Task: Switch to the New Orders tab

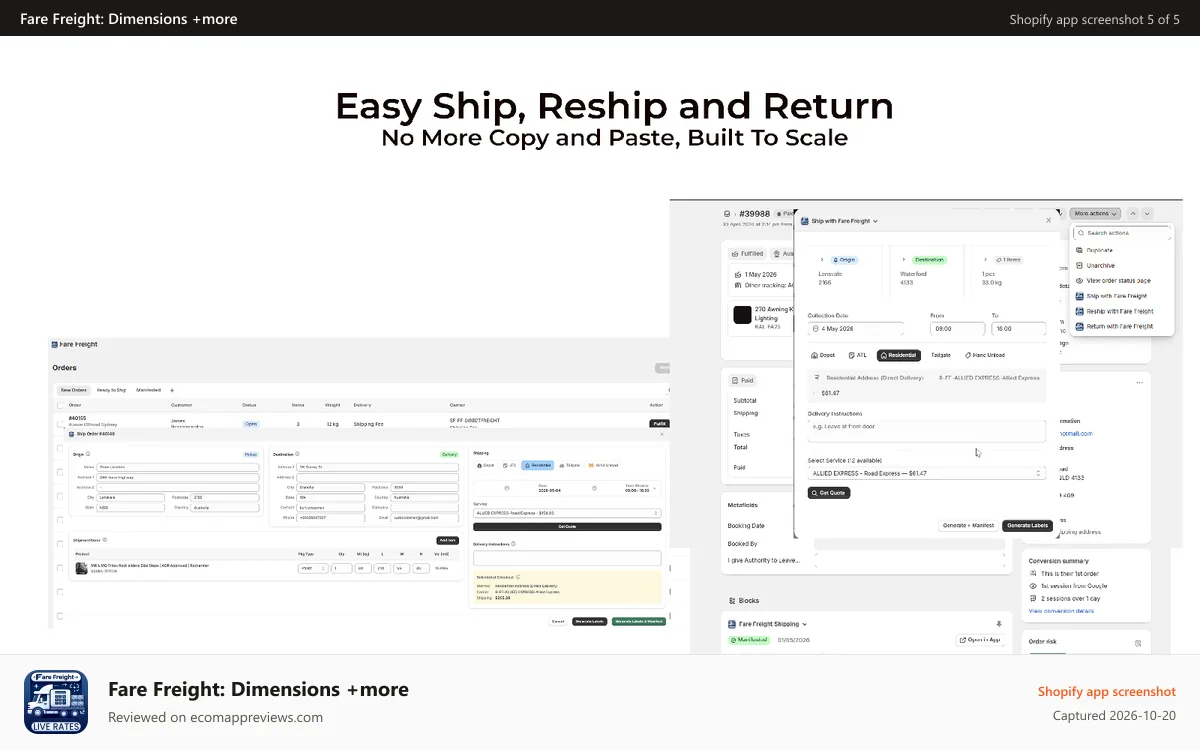Action: tap(73, 390)
